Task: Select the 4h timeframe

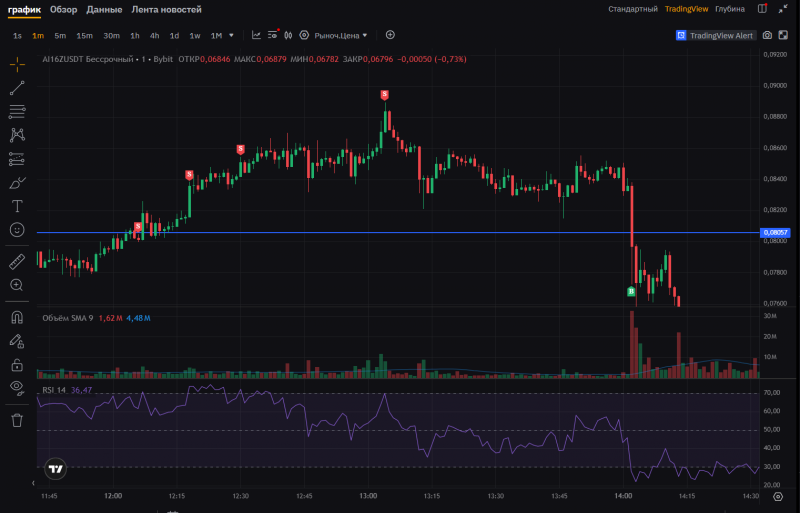Action: (154, 36)
